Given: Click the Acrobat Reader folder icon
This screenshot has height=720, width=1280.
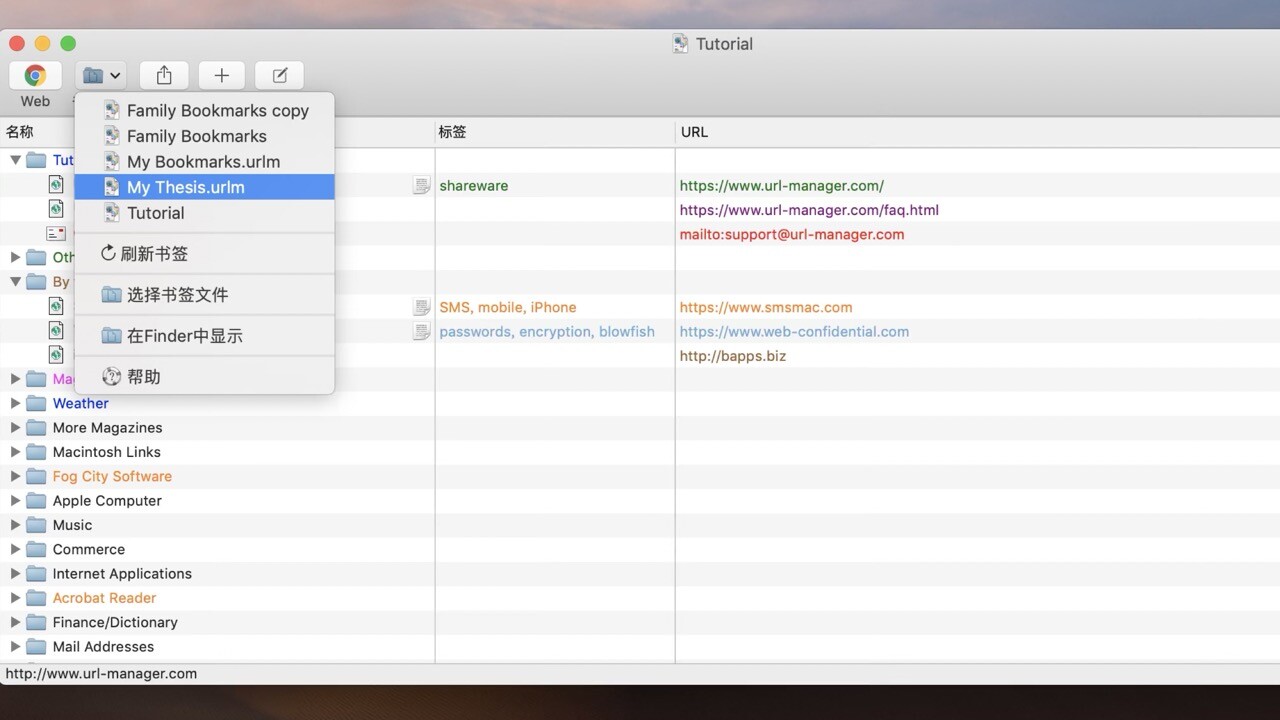Looking at the screenshot, I should coord(36,598).
